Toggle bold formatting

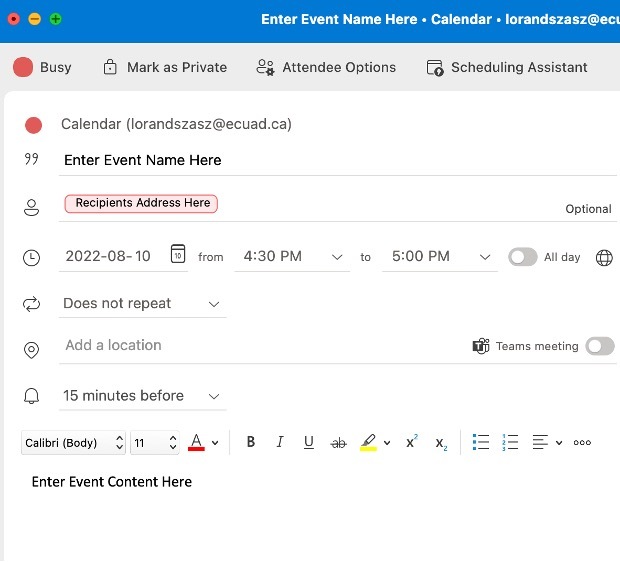pyautogui.click(x=251, y=442)
